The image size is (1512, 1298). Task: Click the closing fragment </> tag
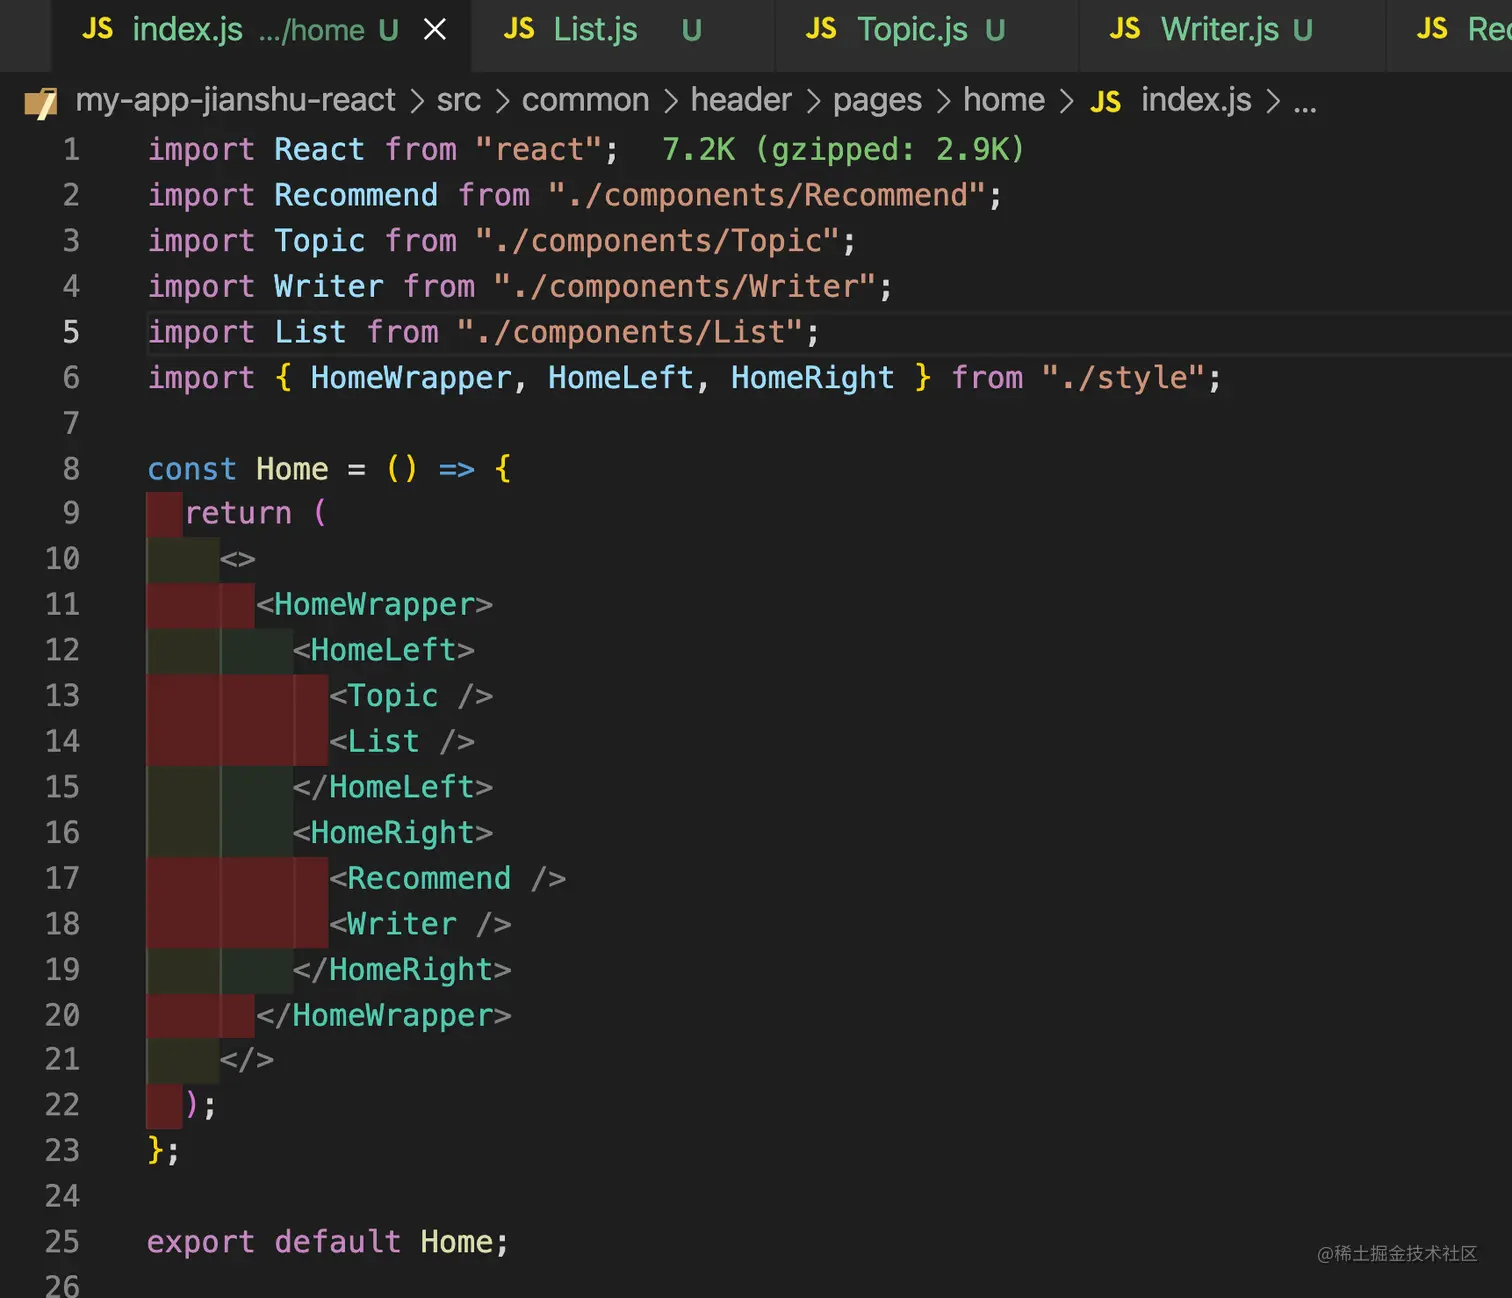pyautogui.click(x=247, y=1060)
